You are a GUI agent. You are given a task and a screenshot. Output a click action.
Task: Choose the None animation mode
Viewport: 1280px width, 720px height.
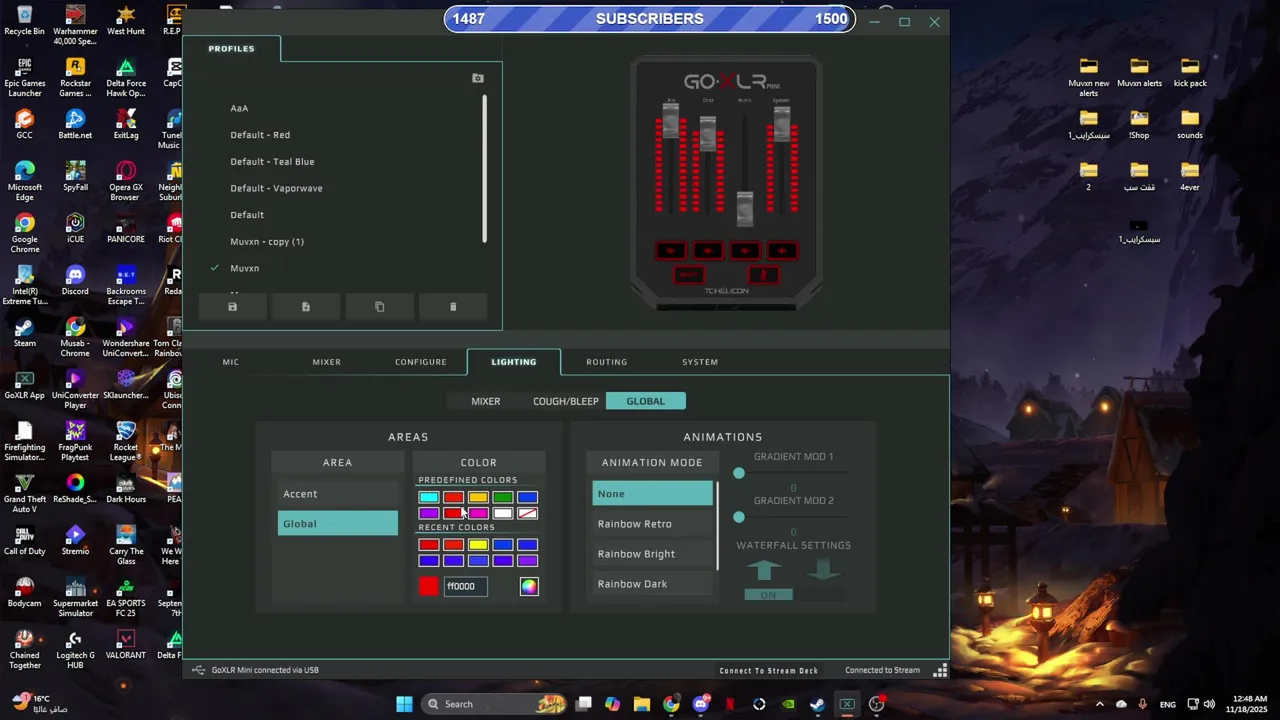(x=652, y=494)
